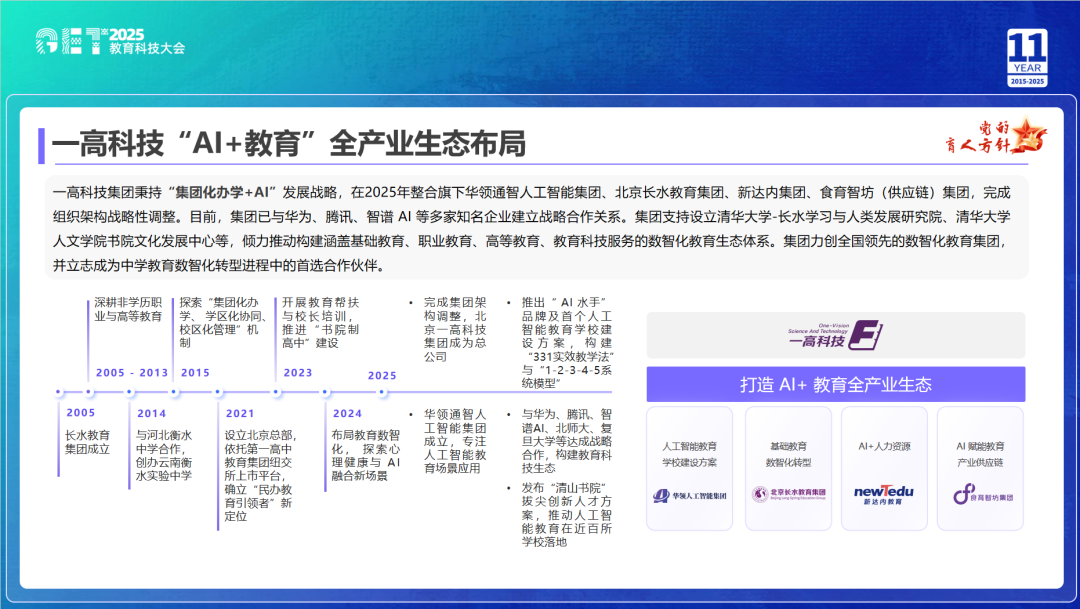Click the 打造 AI+ 教育全产业生态 banner
The image size is (1080, 609).
pyautogui.click(x=835, y=384)
